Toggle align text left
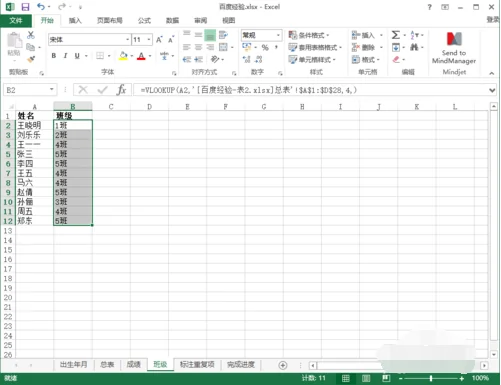501x385 pixels. (x=187, y=47)
